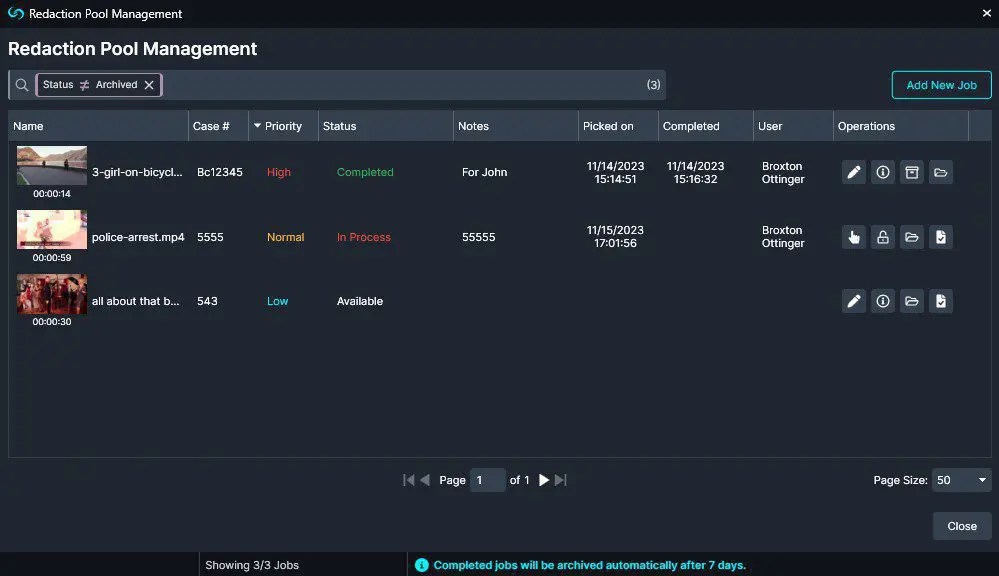Screen dimensions: 999x576
Task: Open info for the completed bicycle job
Action: tap(882, 172)
